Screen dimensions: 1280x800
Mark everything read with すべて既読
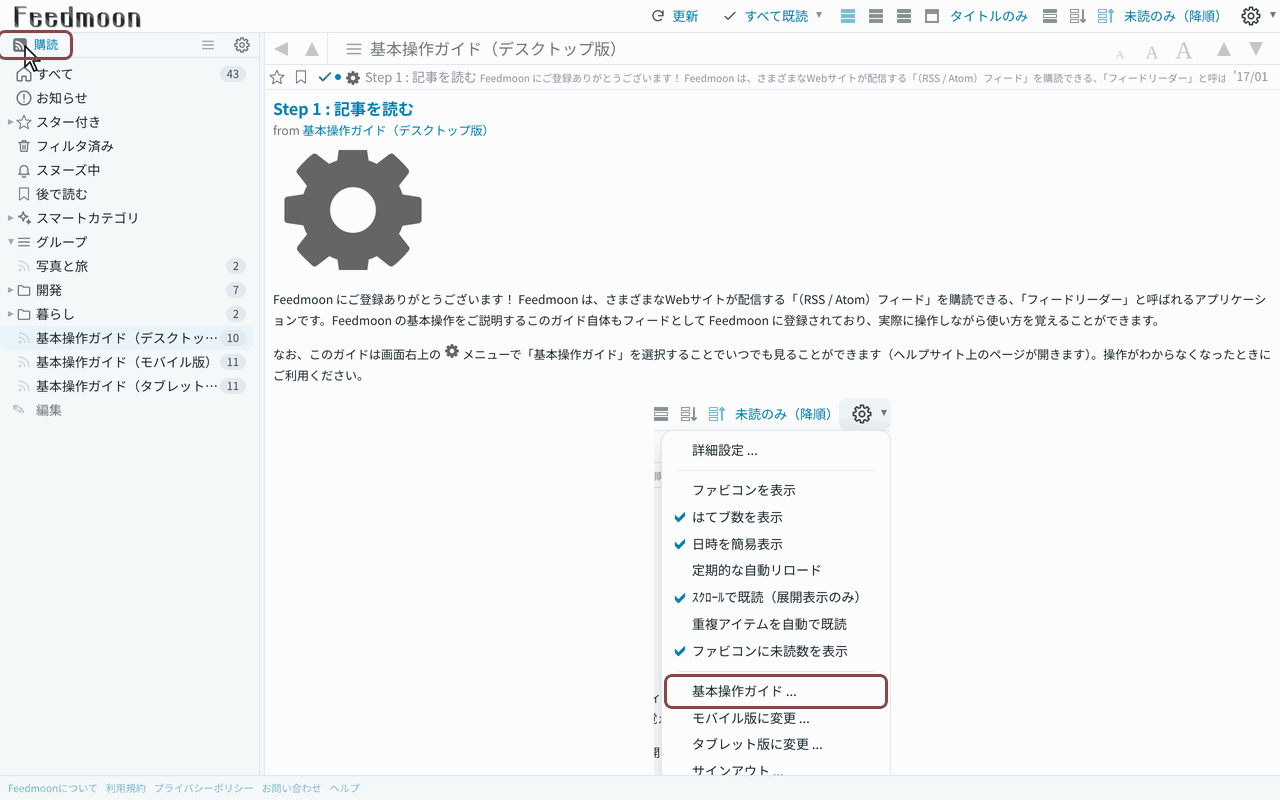[x=766, y=16]
